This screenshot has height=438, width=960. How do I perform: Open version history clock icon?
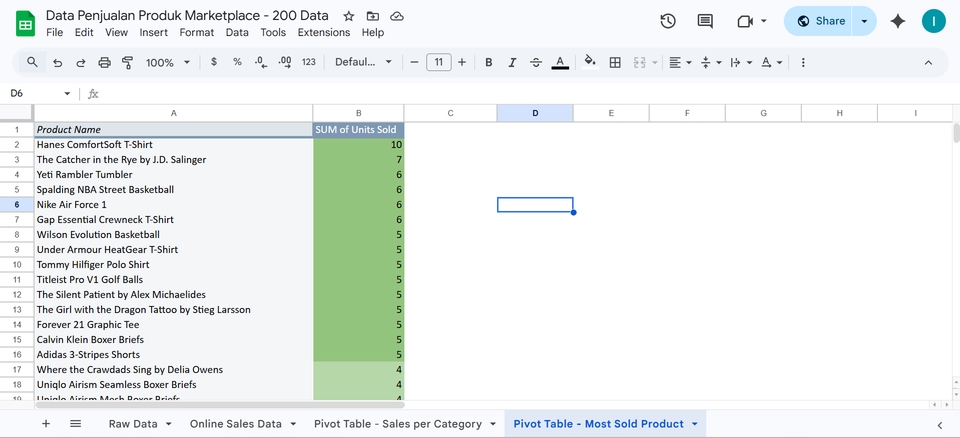coord(668,21)
